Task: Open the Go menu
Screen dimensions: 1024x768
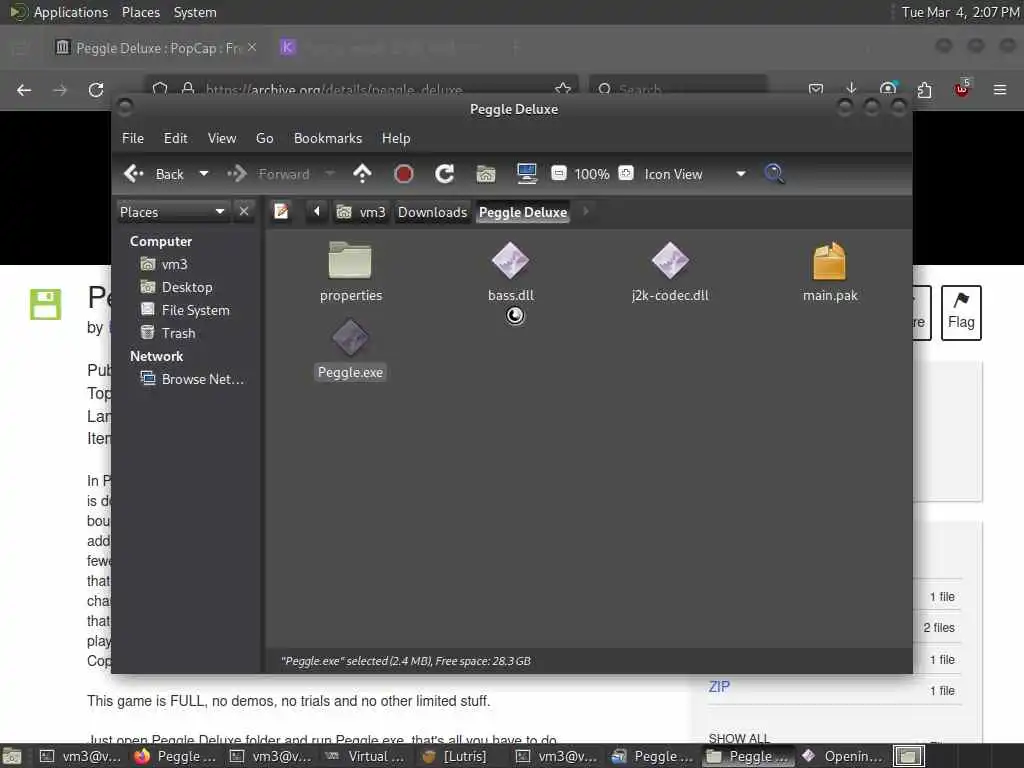Action: click(x=264, y=138)
